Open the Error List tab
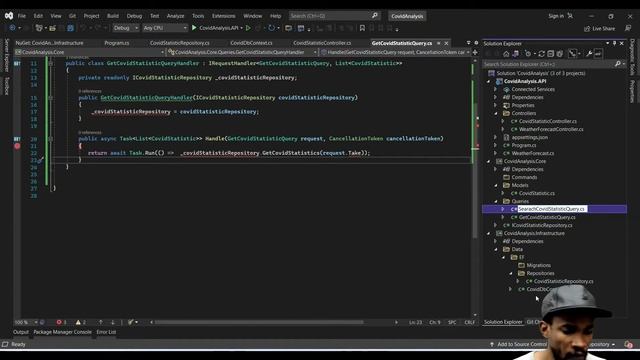This screenshot has height=360, width=640. 106,332
